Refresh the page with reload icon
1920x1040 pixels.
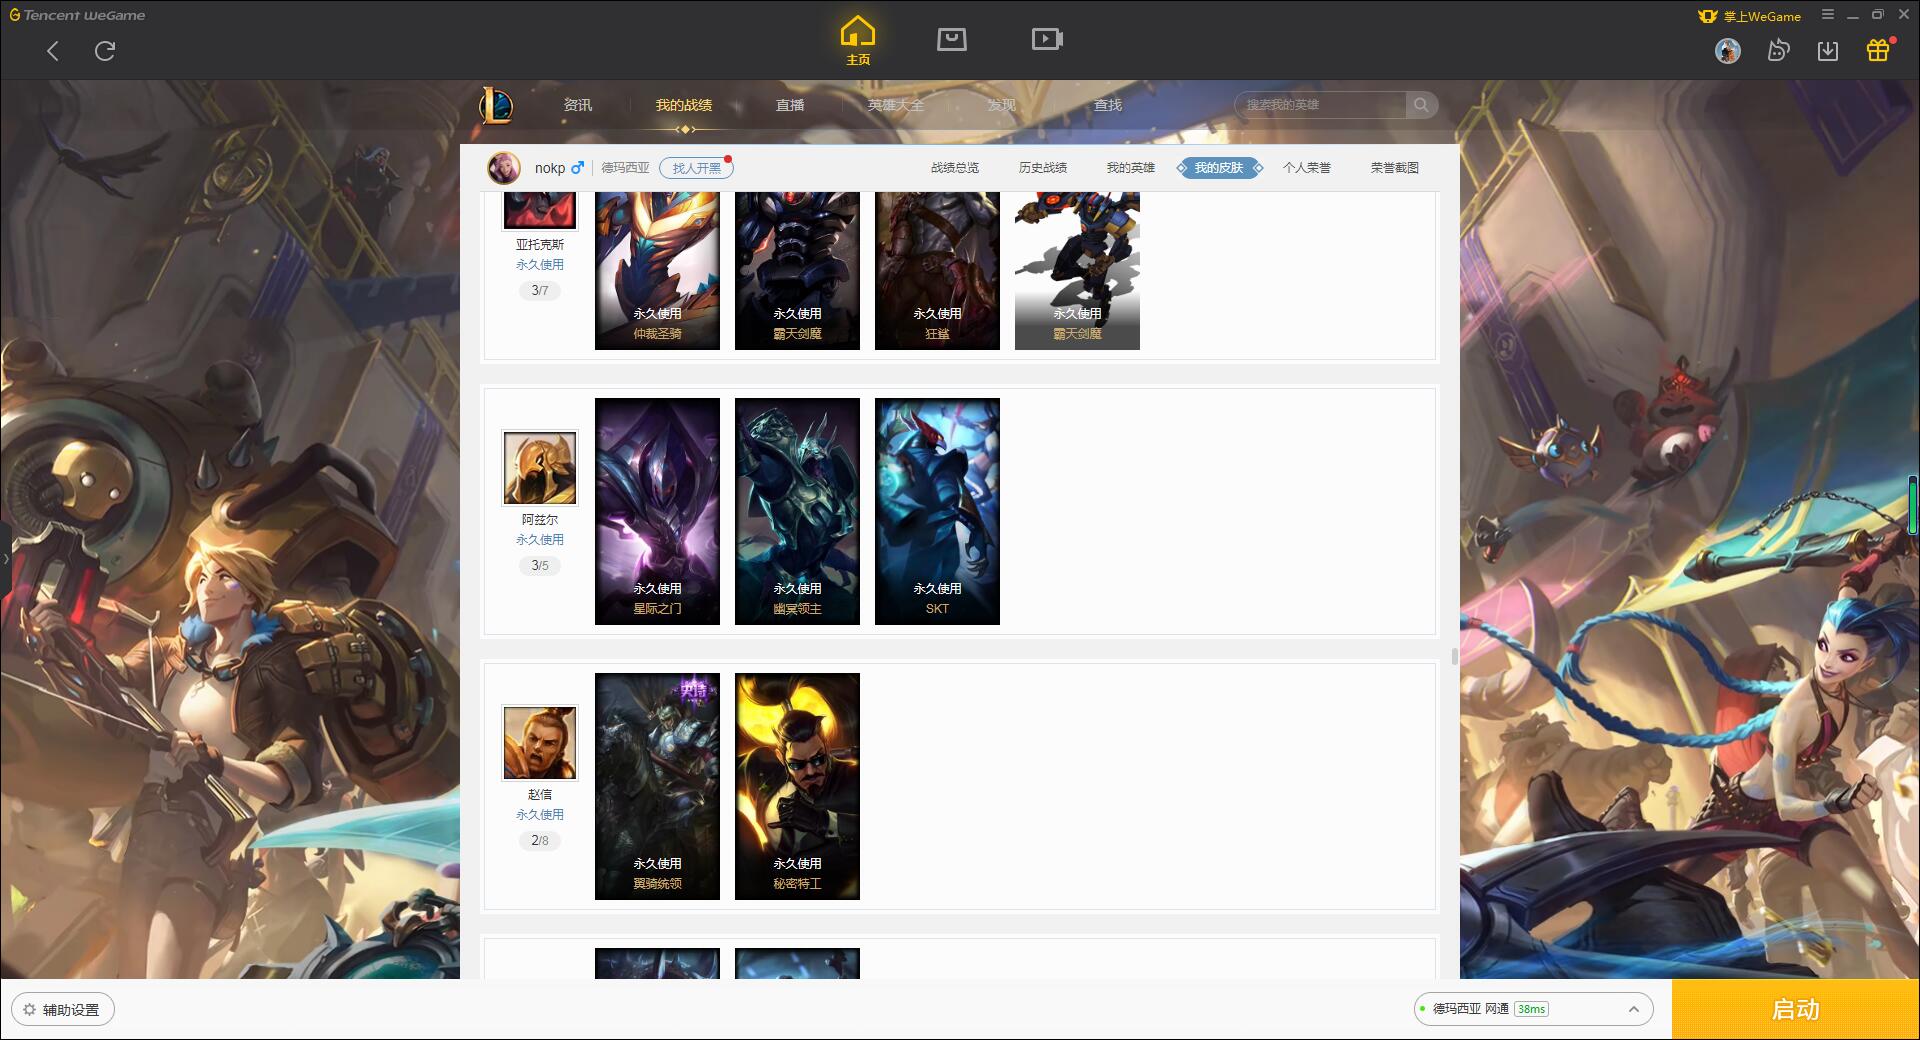(x=105, y=51)
